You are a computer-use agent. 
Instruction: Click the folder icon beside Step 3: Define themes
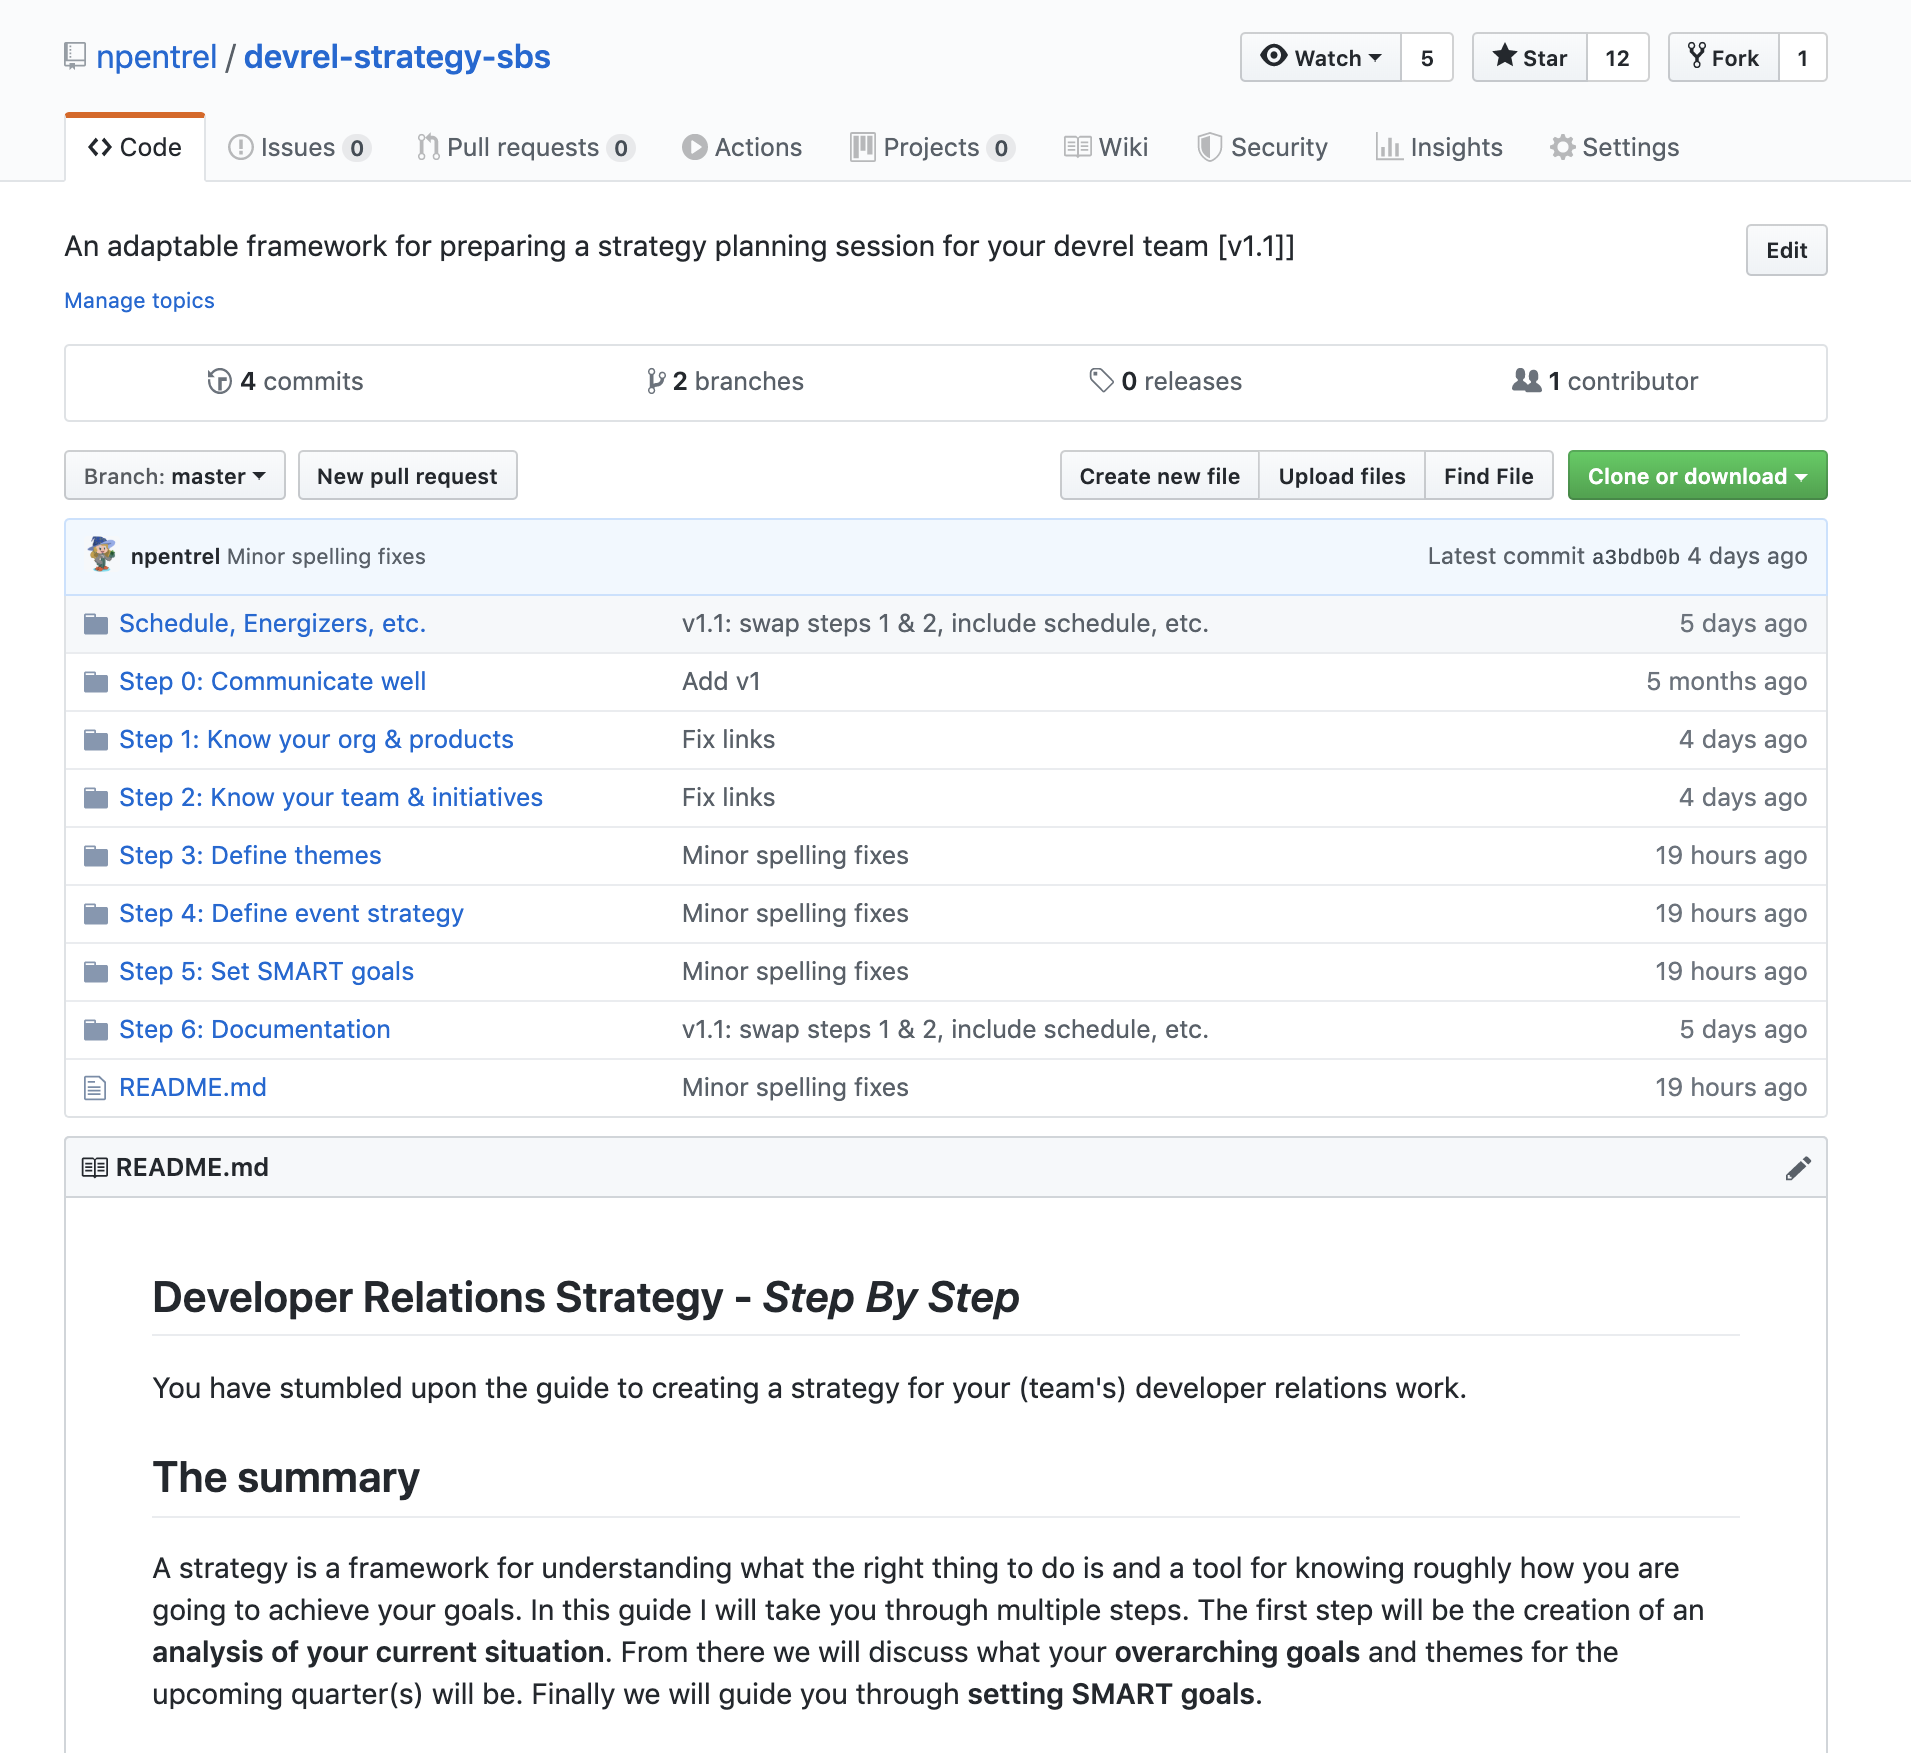pos(95,855)
